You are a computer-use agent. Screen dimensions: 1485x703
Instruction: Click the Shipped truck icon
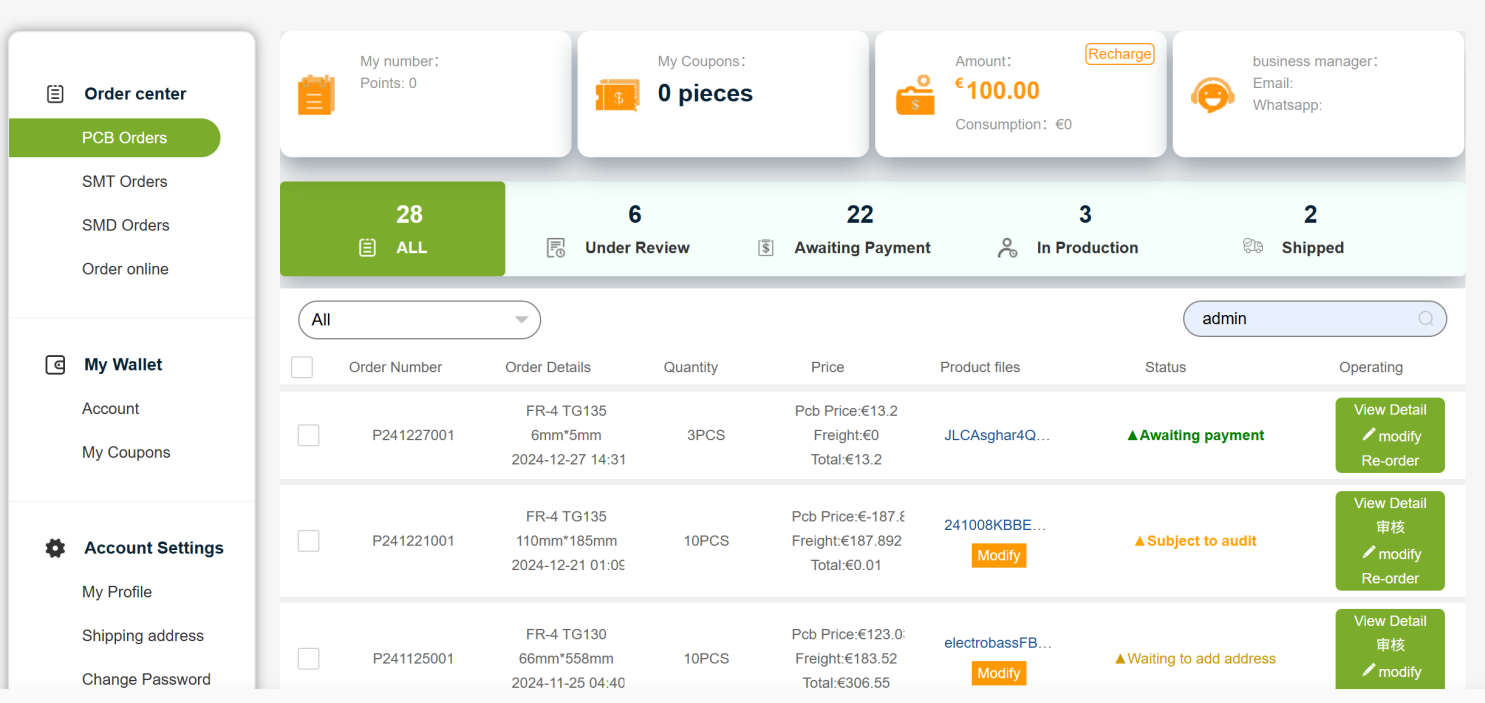1253,247
